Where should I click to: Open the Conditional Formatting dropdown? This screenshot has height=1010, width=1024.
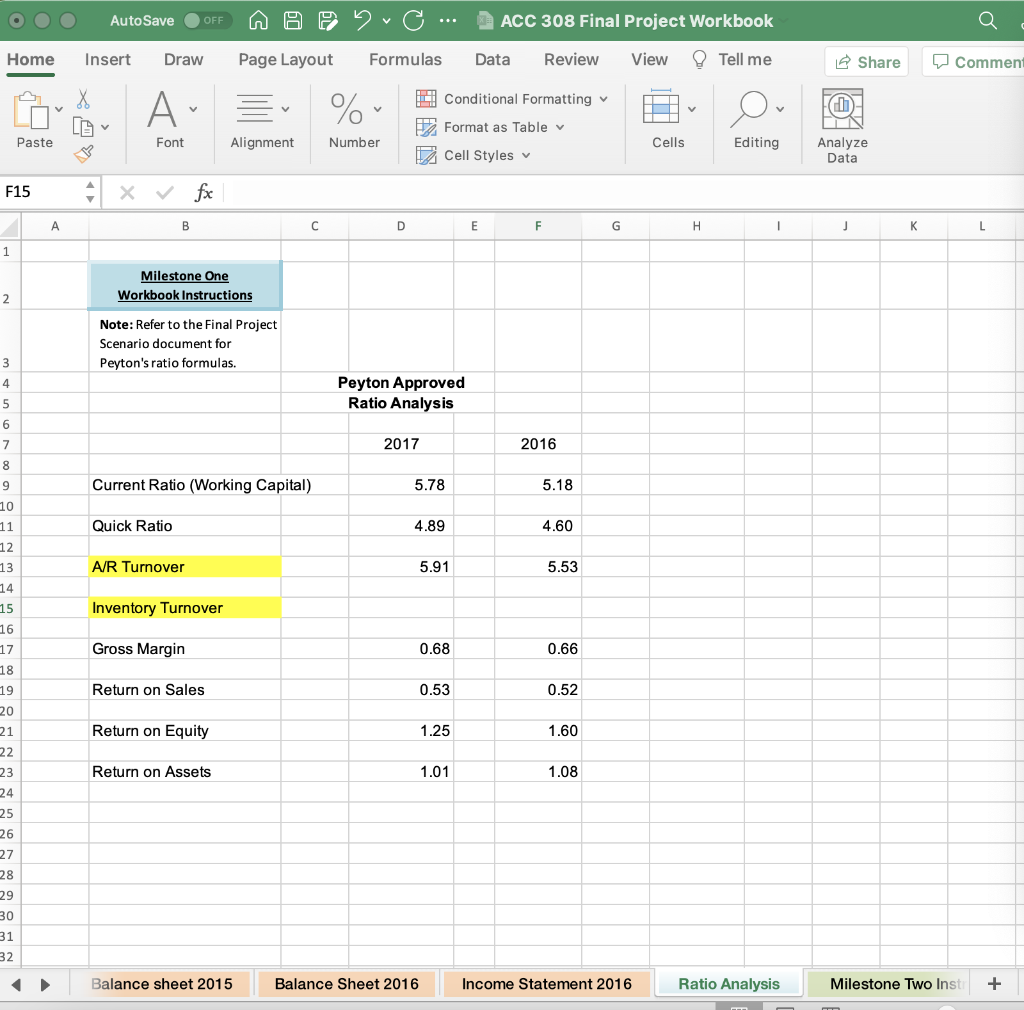(x=512, y=99)
